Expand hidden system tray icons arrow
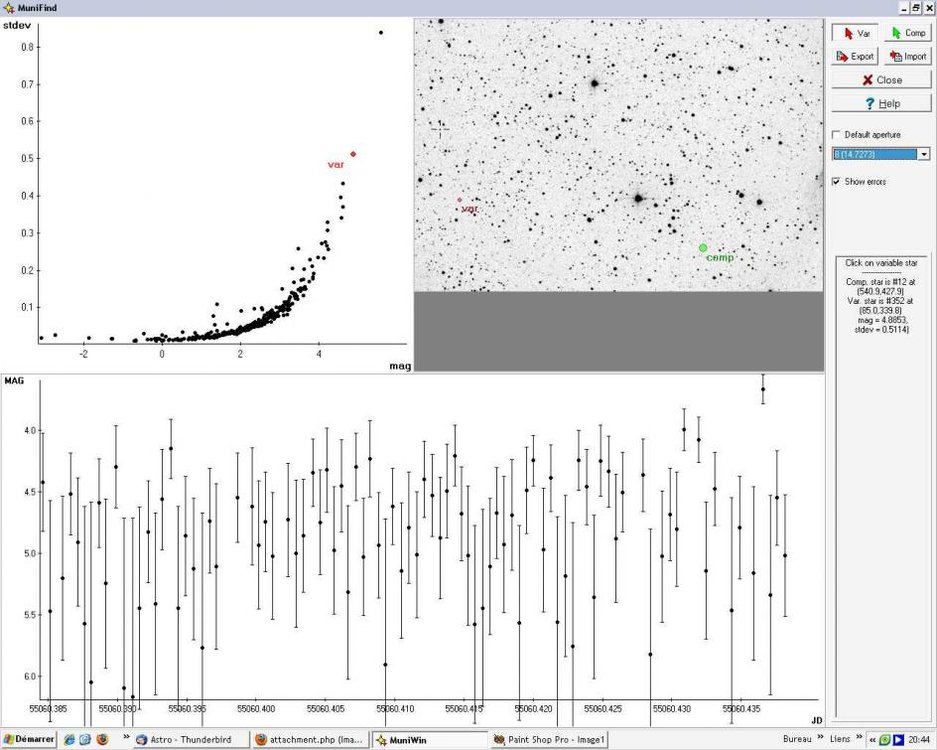 tap(873, 740)
